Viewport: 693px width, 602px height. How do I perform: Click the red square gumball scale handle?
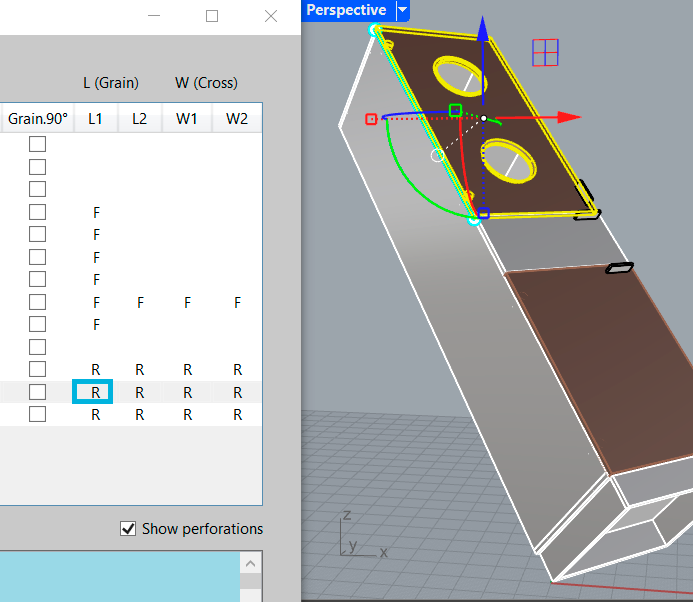pyautogui.click(x=371, y=119)
